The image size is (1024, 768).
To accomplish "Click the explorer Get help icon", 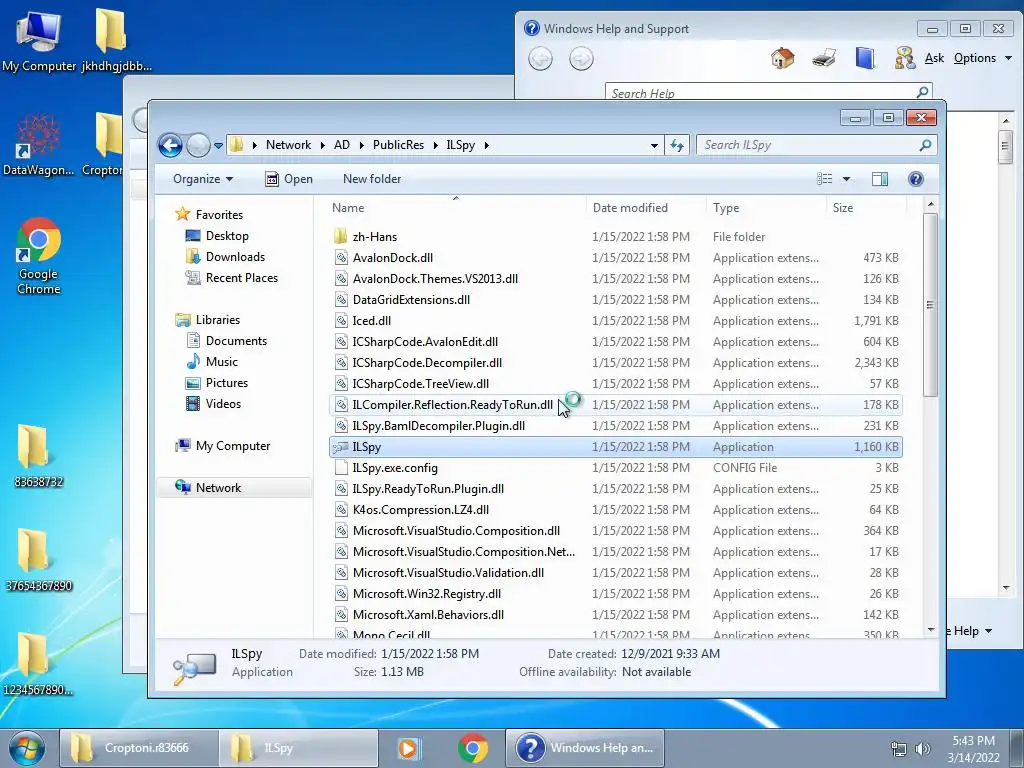I will tap(916, 179).
